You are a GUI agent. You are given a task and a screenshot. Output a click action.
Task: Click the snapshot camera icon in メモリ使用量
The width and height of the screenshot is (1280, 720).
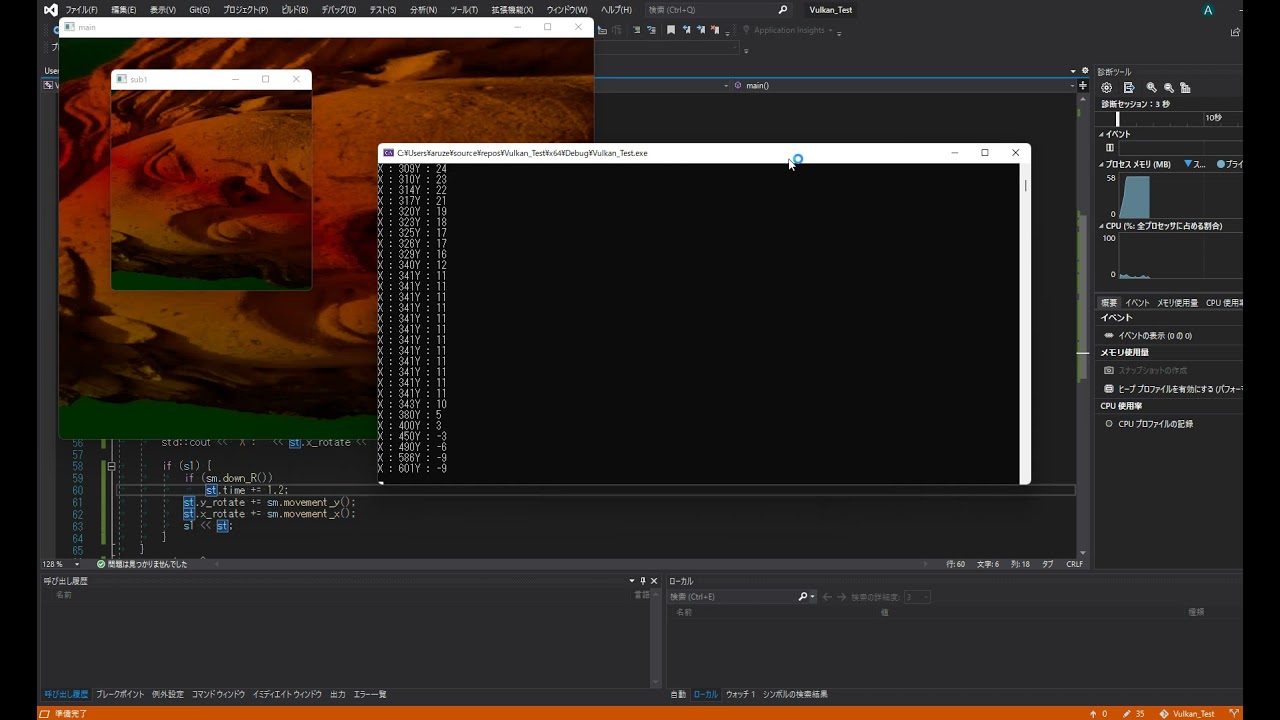[x=1109, y=370]
